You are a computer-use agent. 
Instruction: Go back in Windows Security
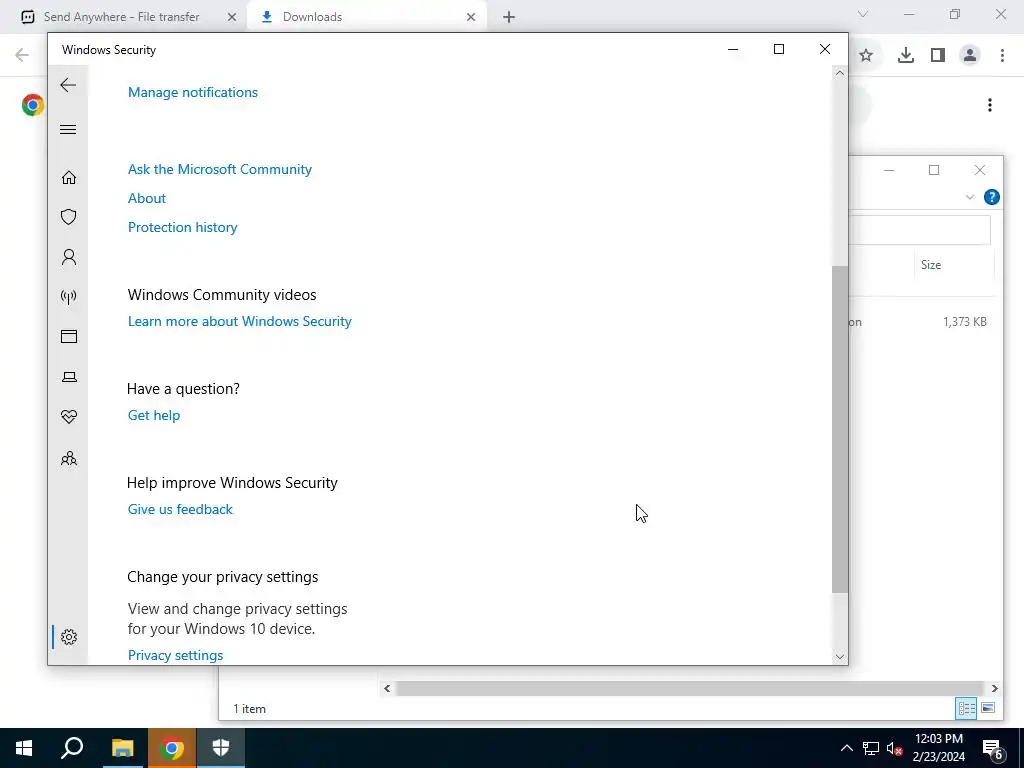pos(68,85)
